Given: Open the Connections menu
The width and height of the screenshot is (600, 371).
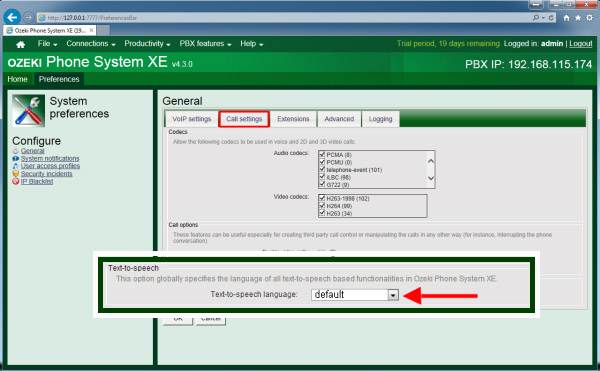Looking at the screenshot, I should click(91, 44).
